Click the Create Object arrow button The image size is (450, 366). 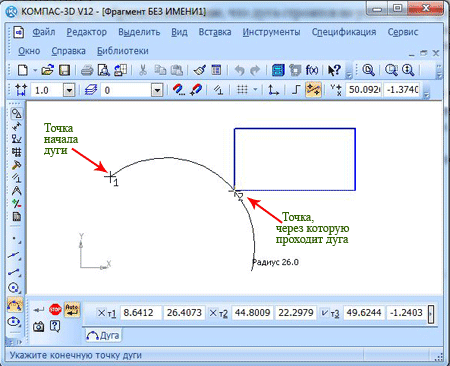tap(39, 310)
